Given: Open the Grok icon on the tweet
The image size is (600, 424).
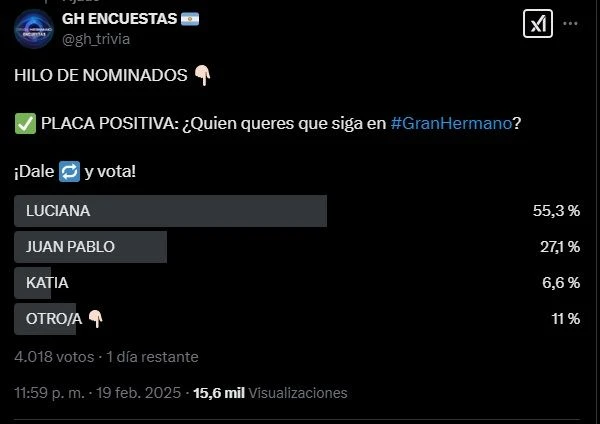Looking at the screenshot, I should 538,22.
